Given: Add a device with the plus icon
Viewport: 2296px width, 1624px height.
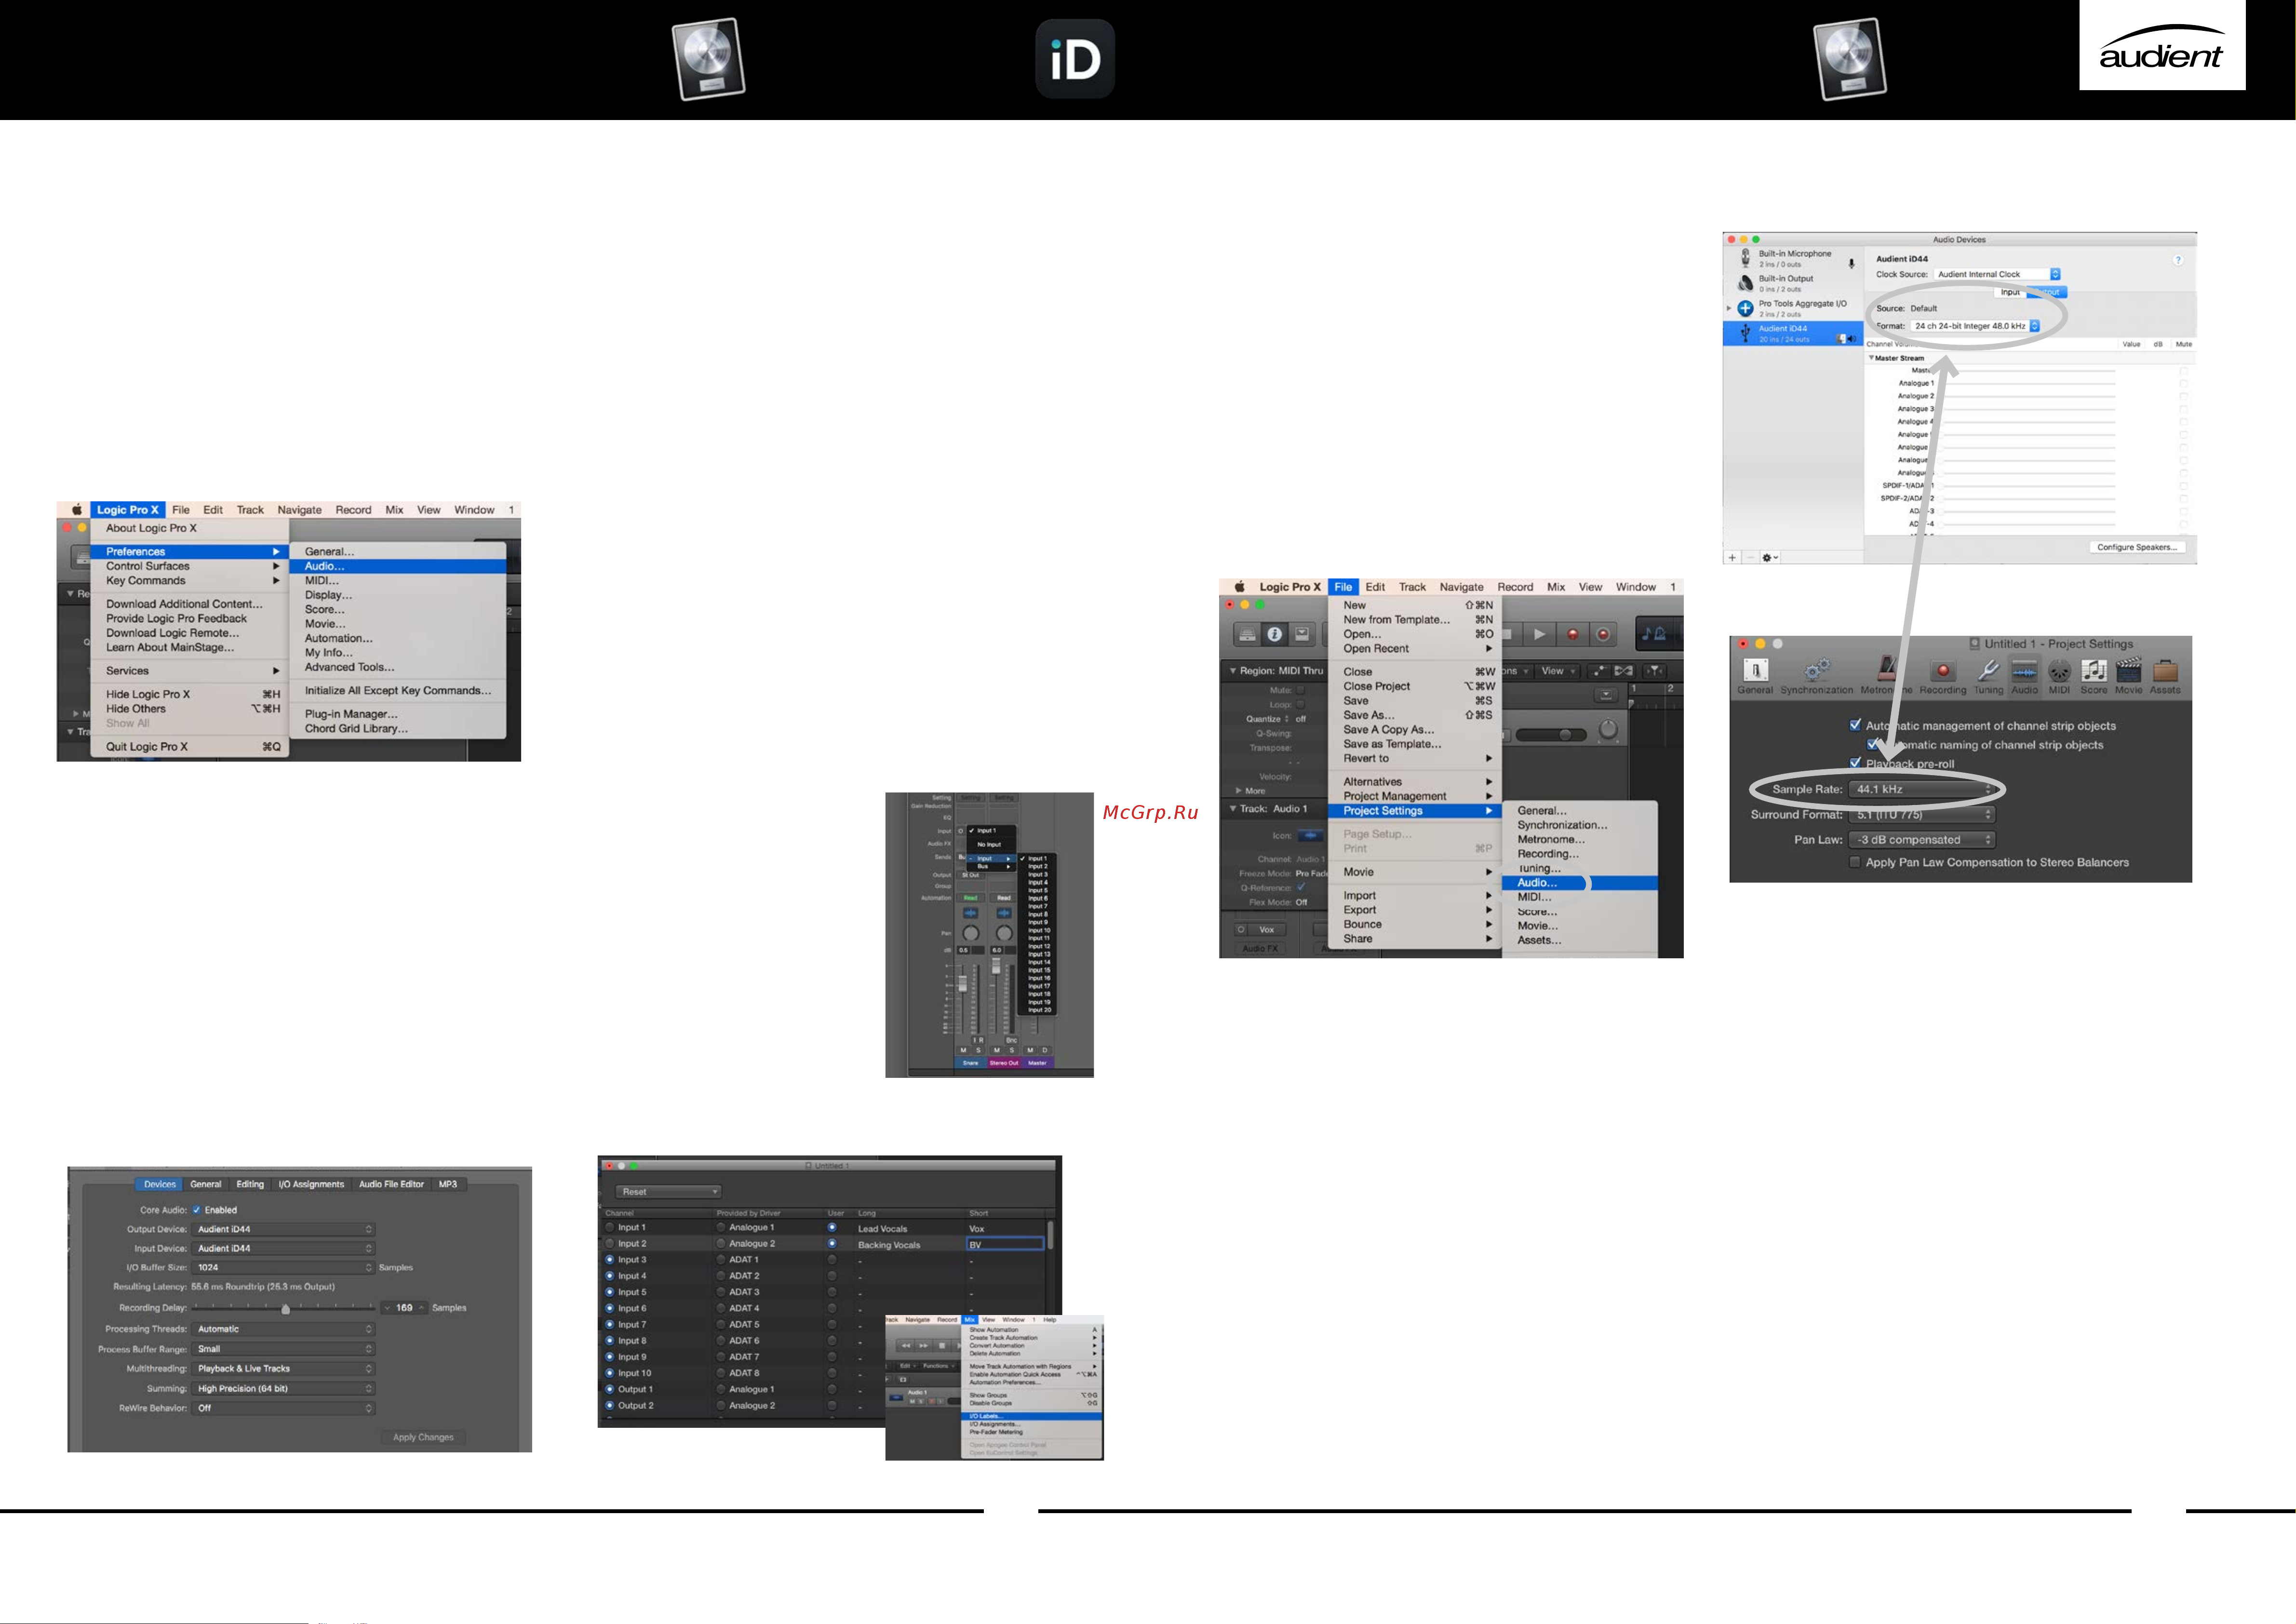Looking at the screenshot, I should click(1732, 558).
